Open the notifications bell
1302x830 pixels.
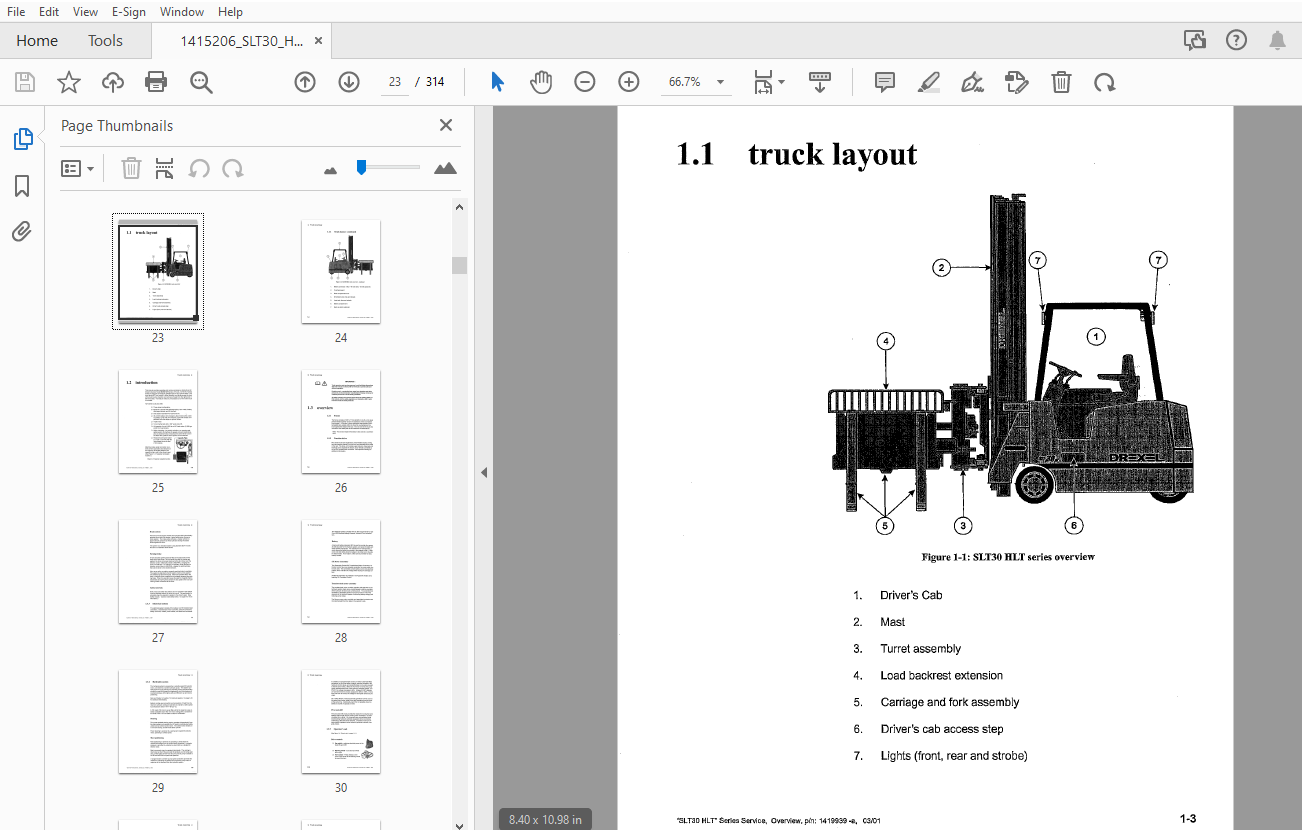(x=1277, y=40)
